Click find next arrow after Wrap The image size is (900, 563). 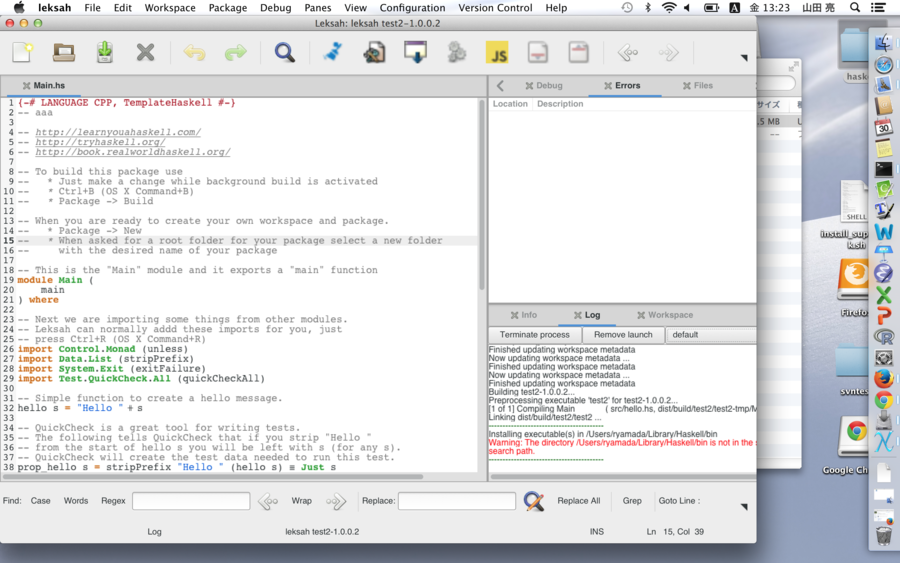[336, 501]
